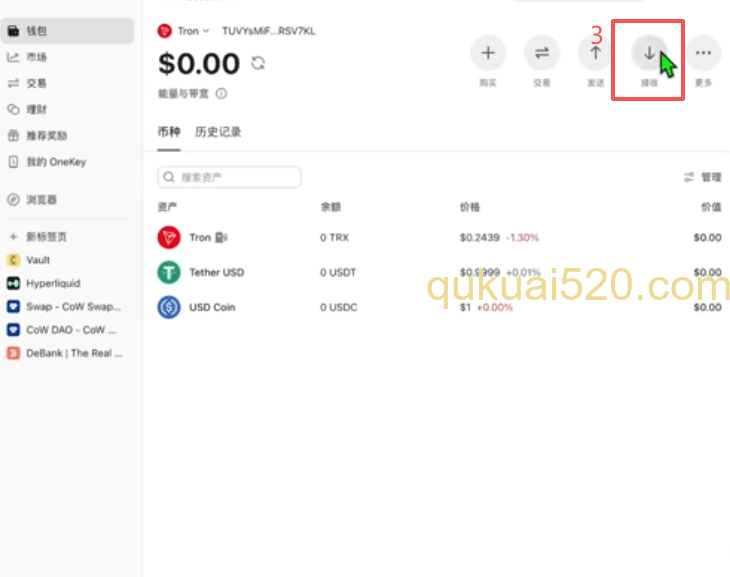
Task: Sort by the 价值 column header
Action: coord(711,207)
